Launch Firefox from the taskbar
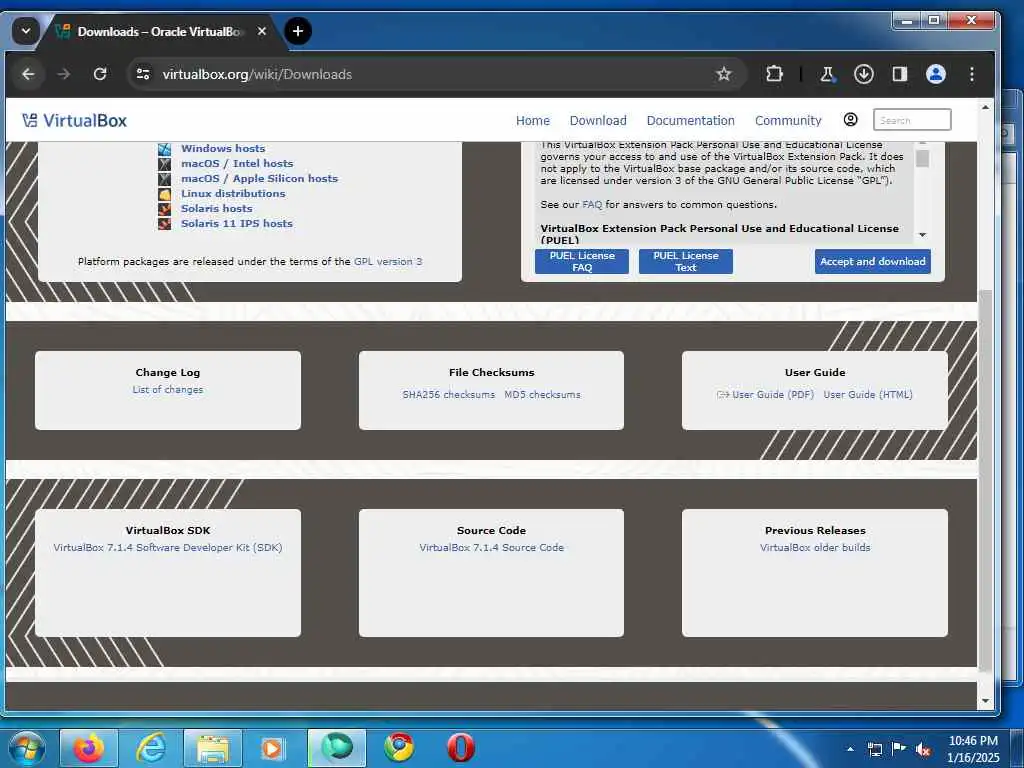 click(89, 748)
